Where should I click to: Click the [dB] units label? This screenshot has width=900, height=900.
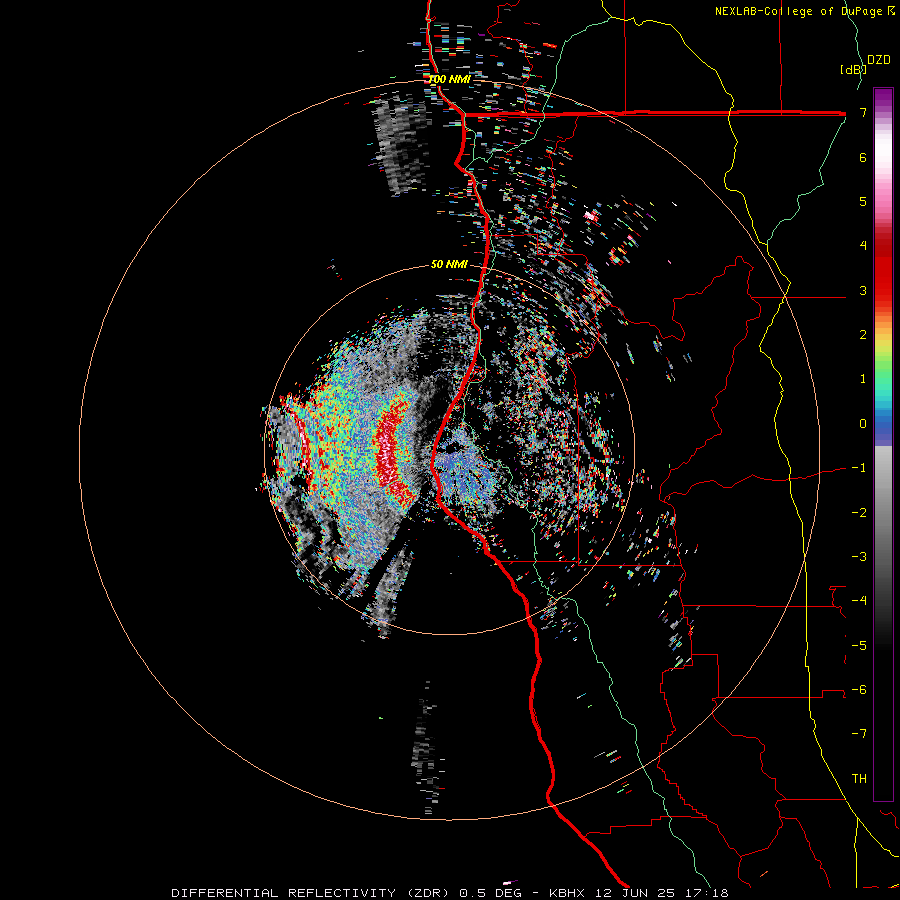coord(852,69)
